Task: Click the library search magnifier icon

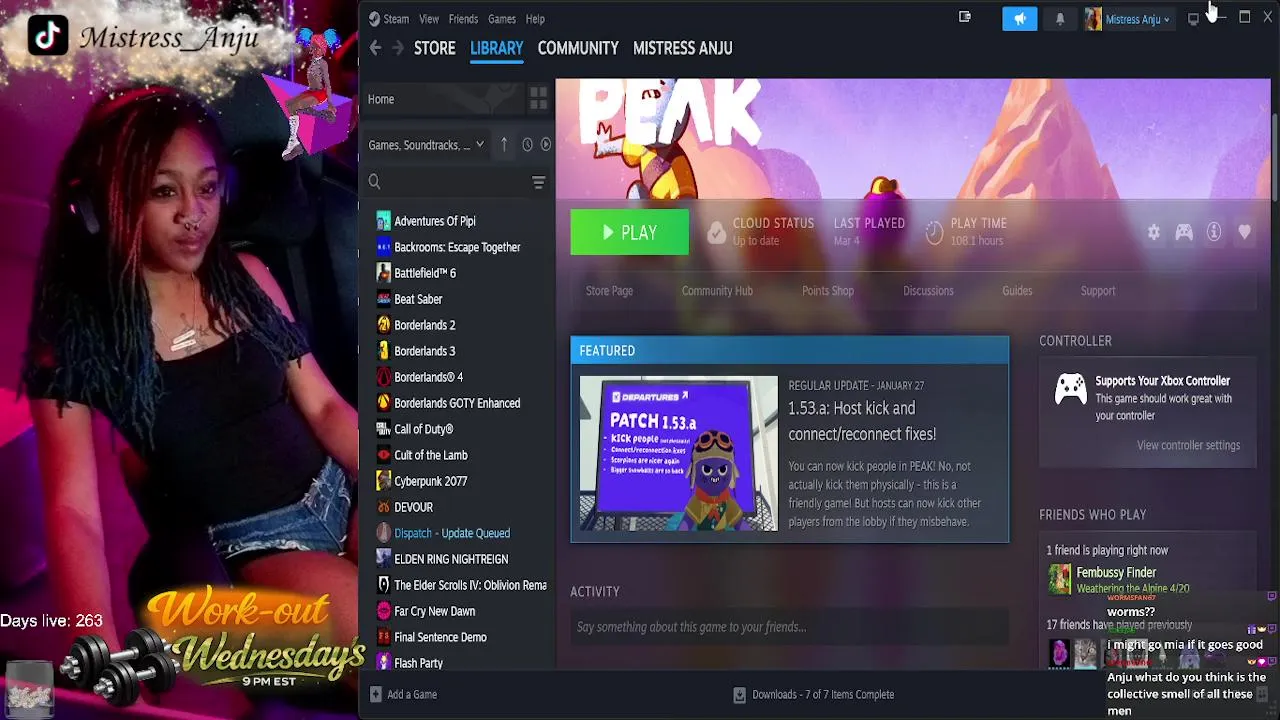Action: coord(374,182)
